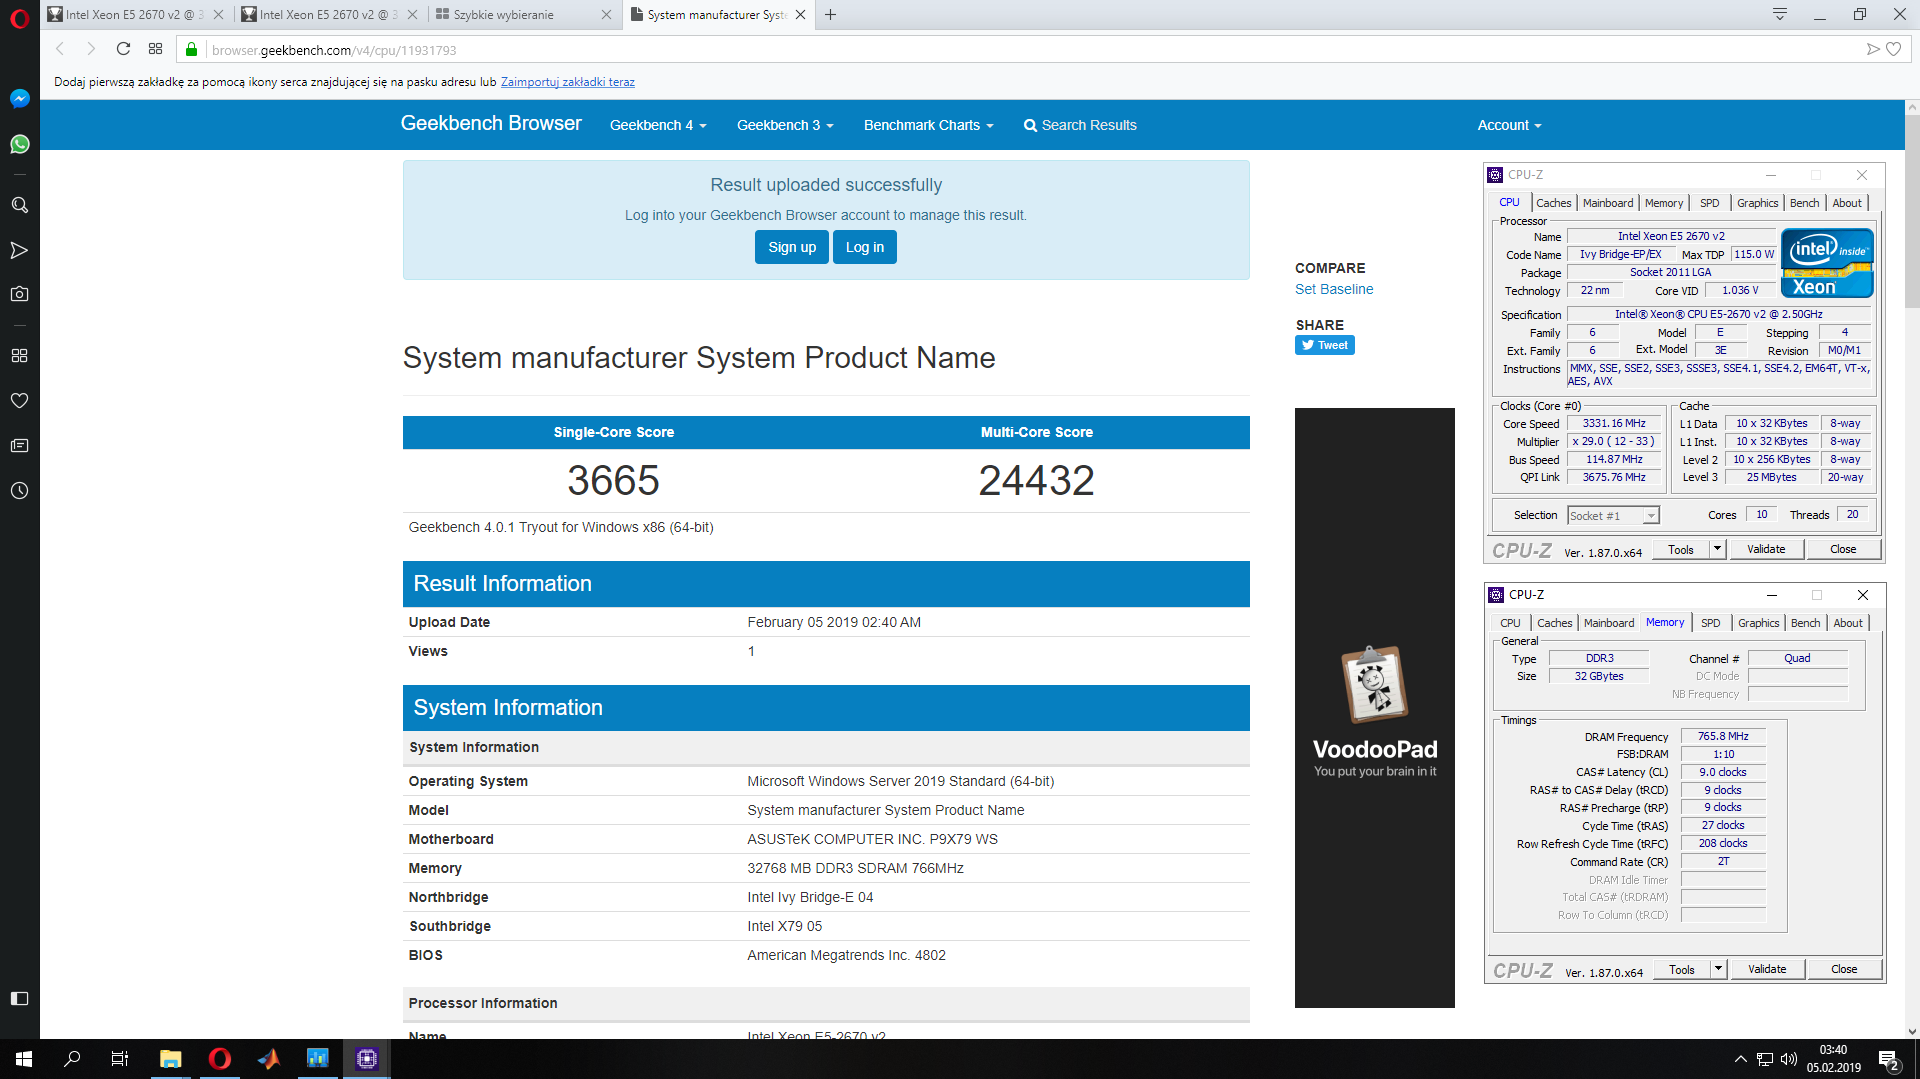Open notification center icon in tray

[x=1889, y=1060]
